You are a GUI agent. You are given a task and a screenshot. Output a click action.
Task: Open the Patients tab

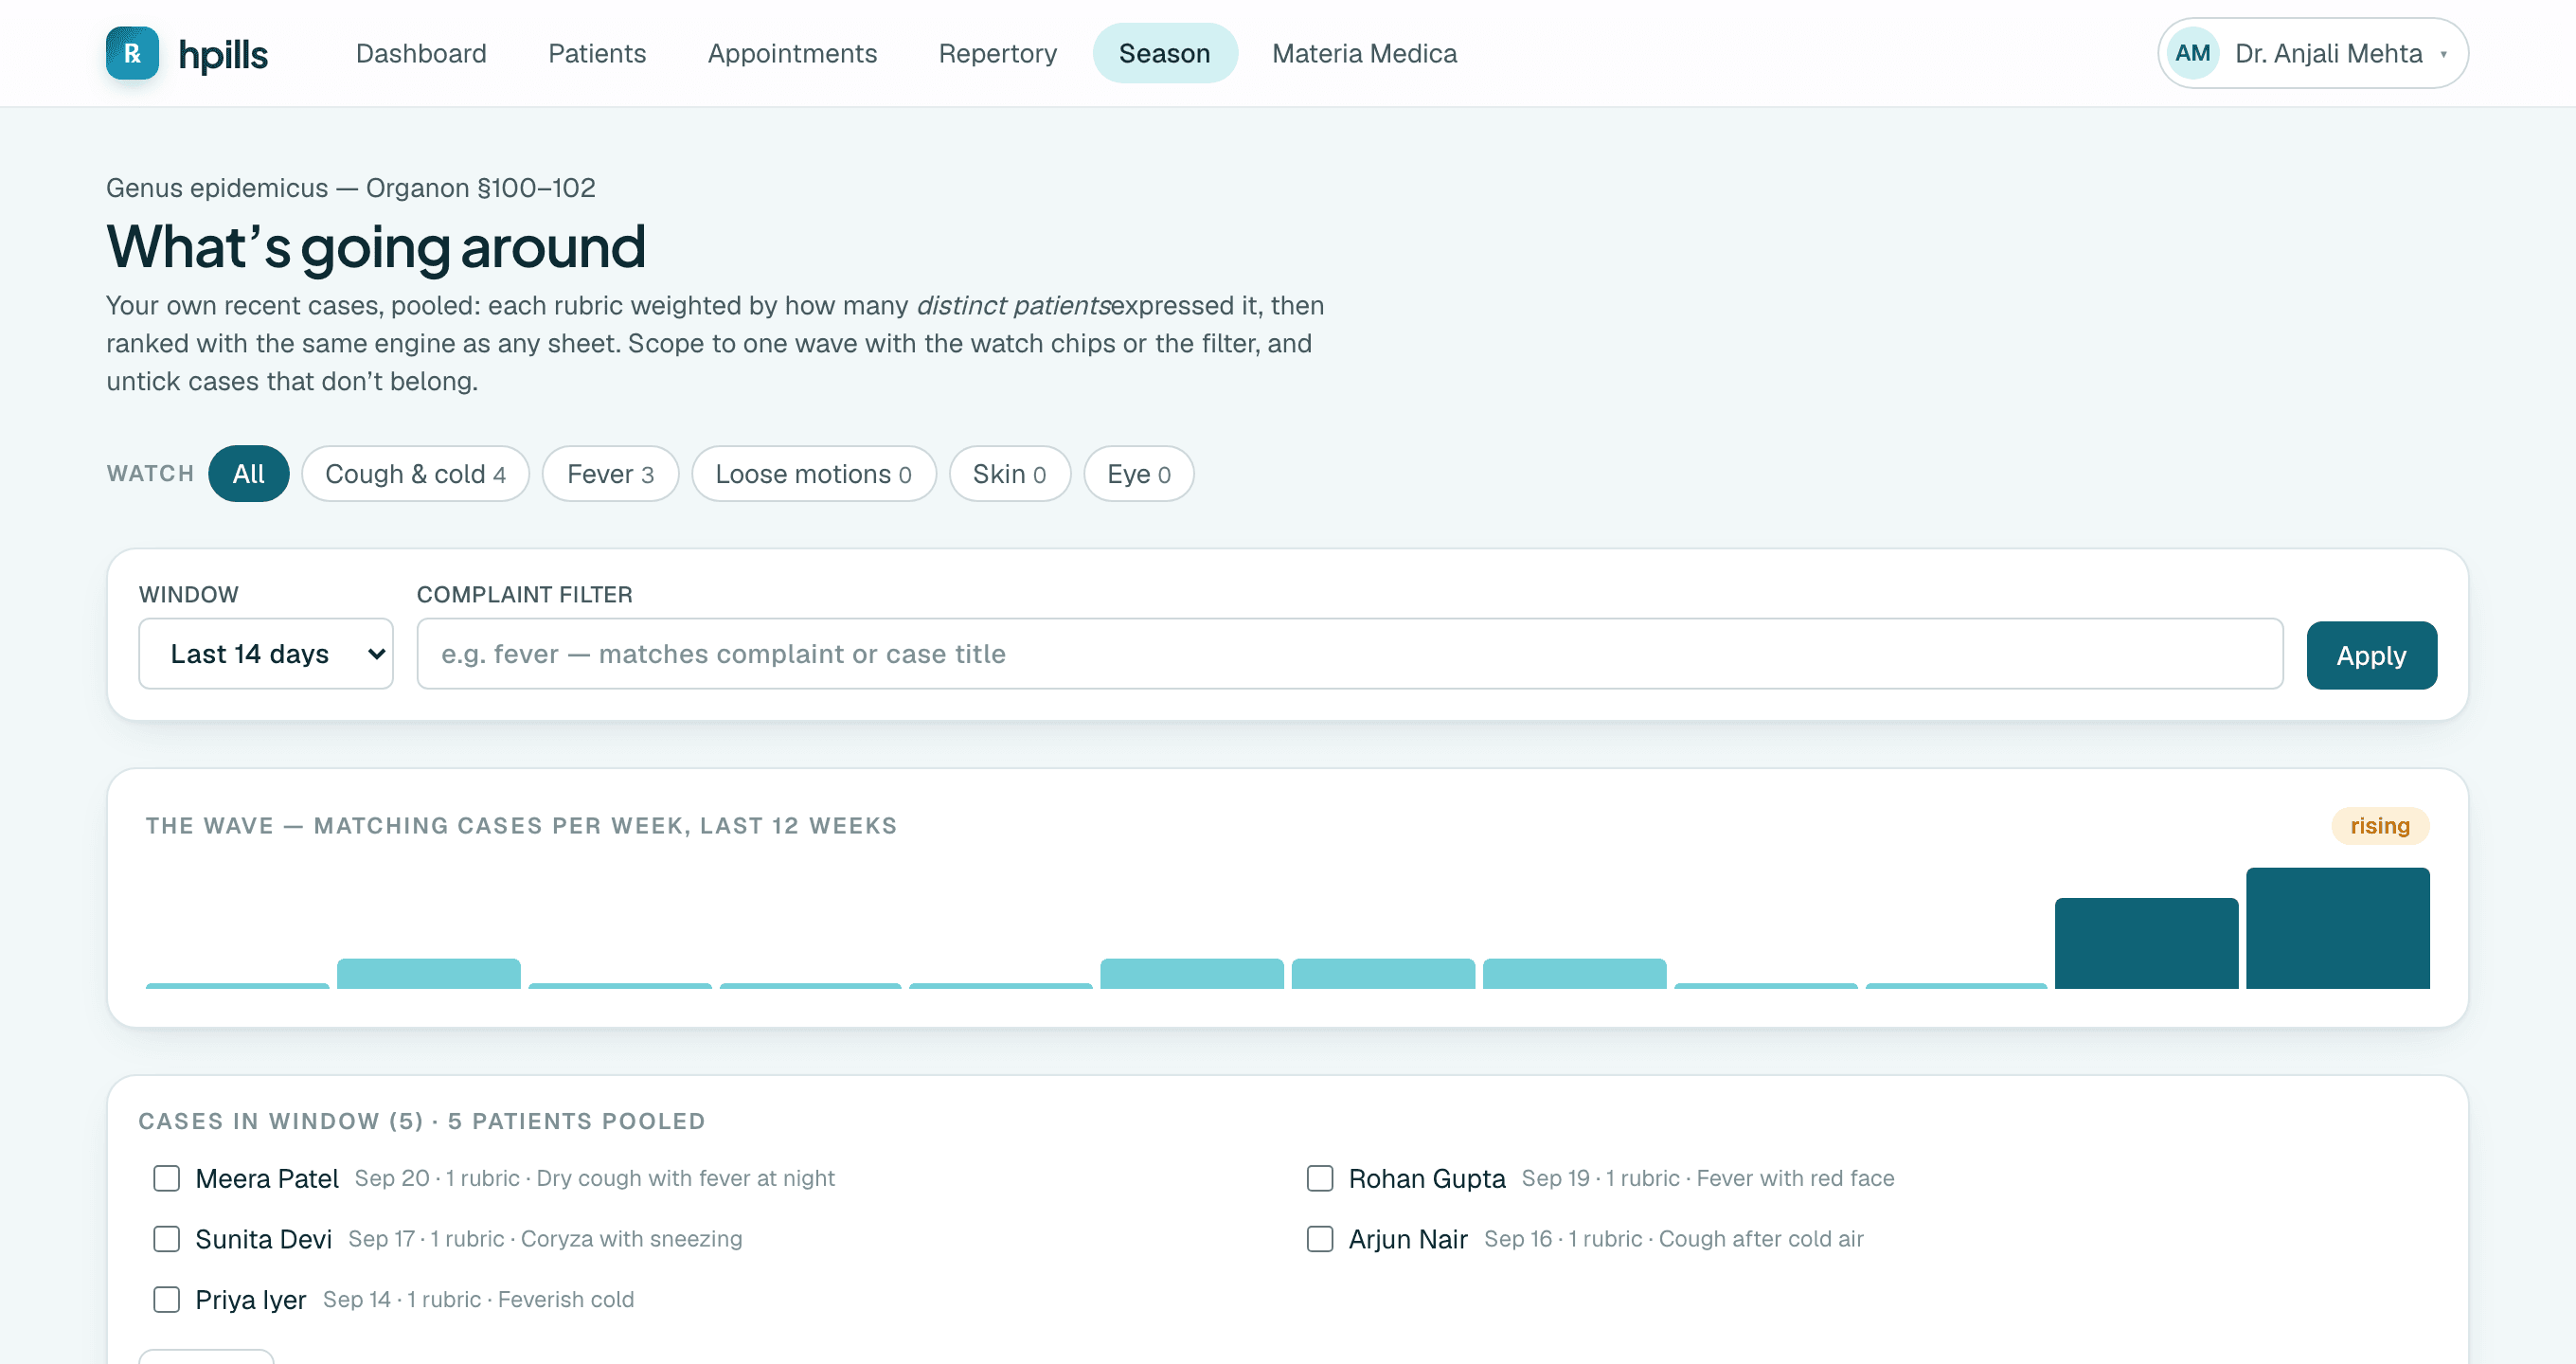[x=597, y=53]
